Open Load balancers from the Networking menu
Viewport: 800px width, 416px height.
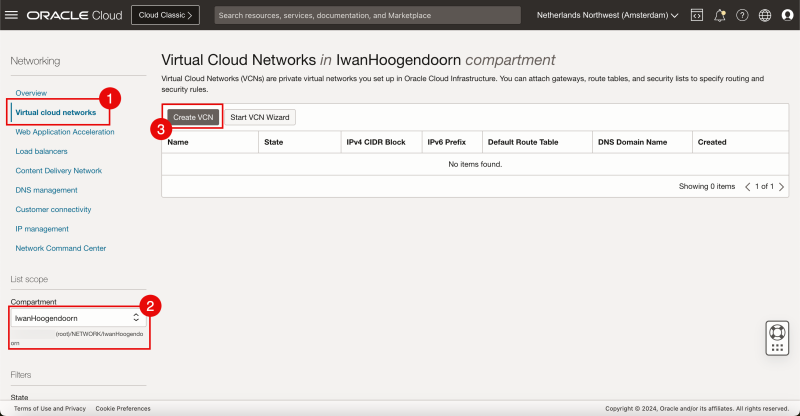click(x=42, y=151)
